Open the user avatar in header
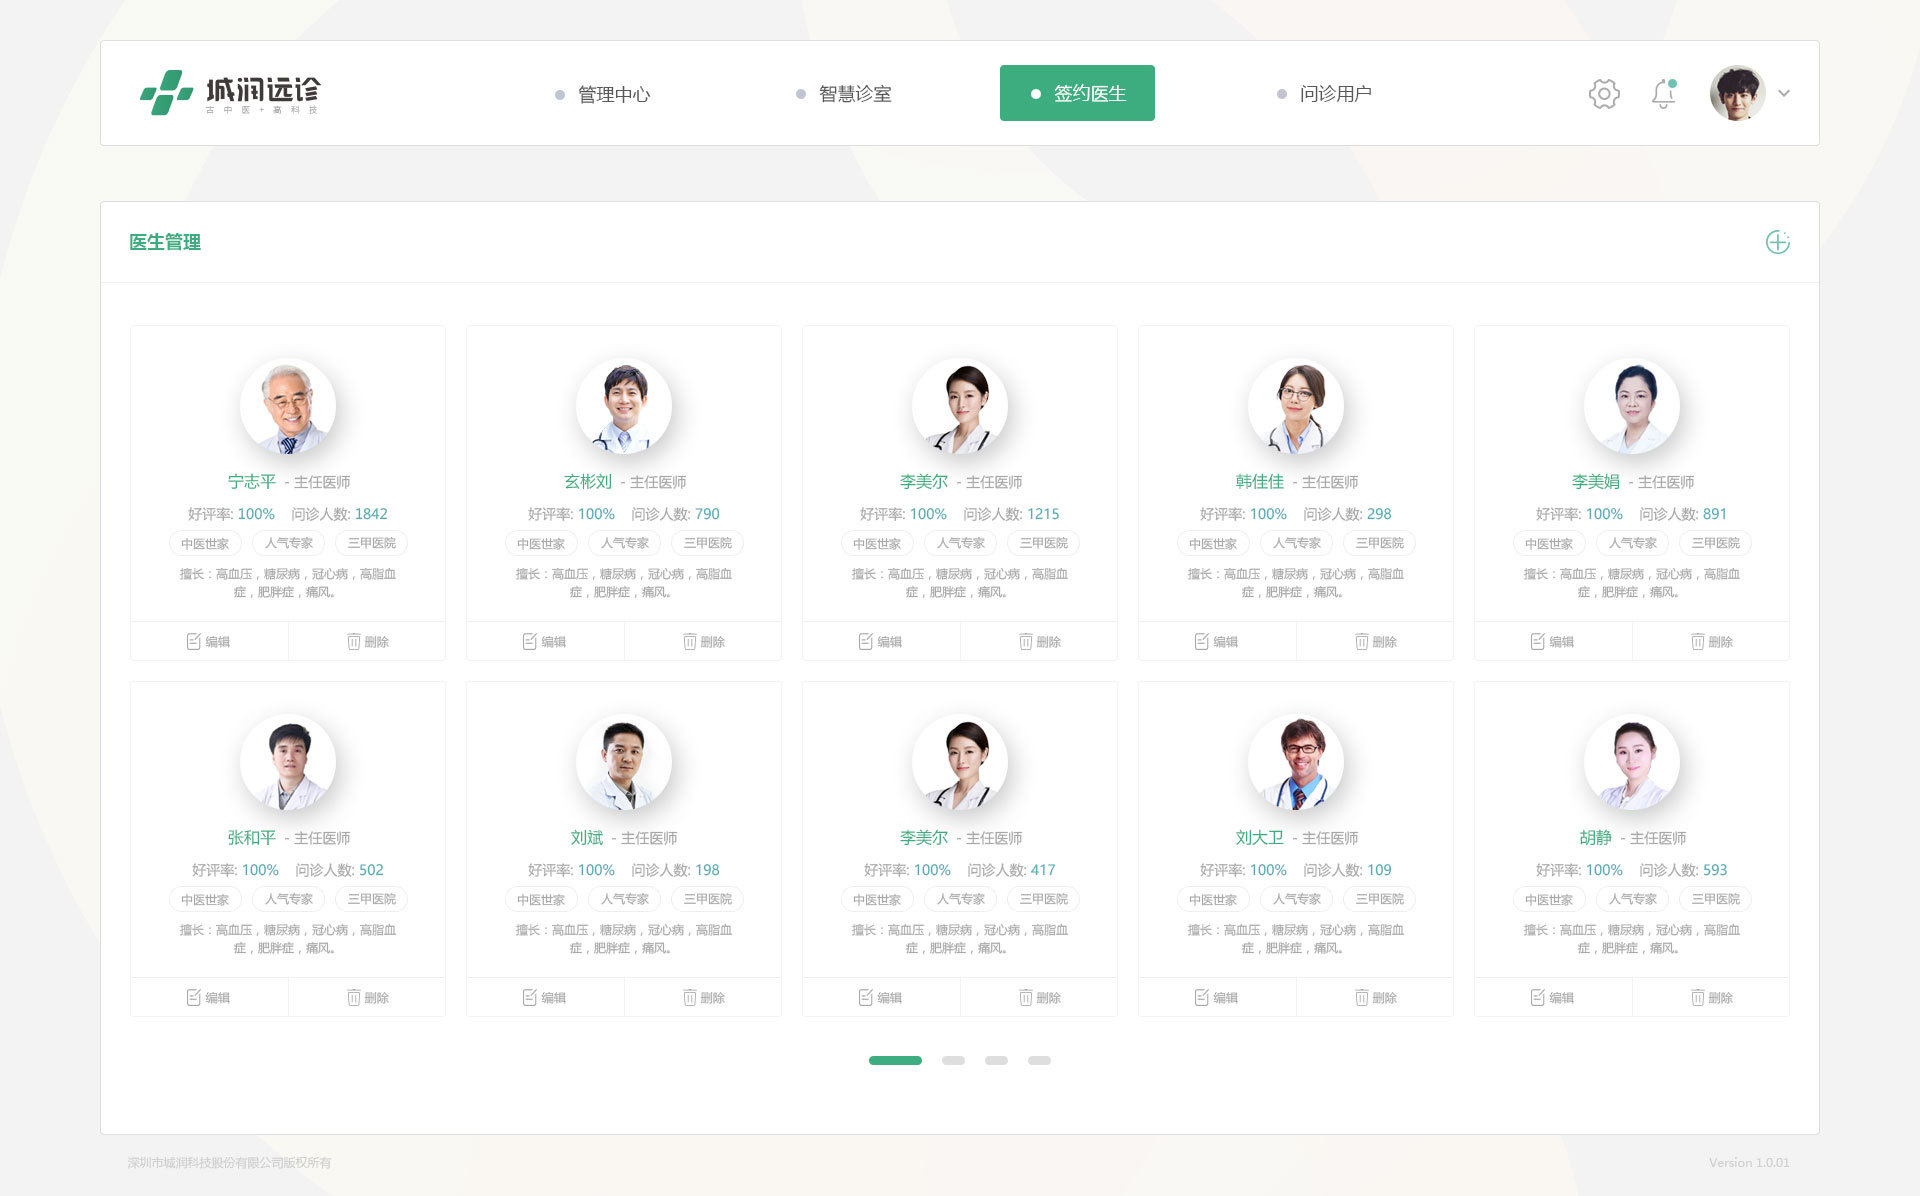Viewport: 1920px width, 1196px height. point(1737,93)
